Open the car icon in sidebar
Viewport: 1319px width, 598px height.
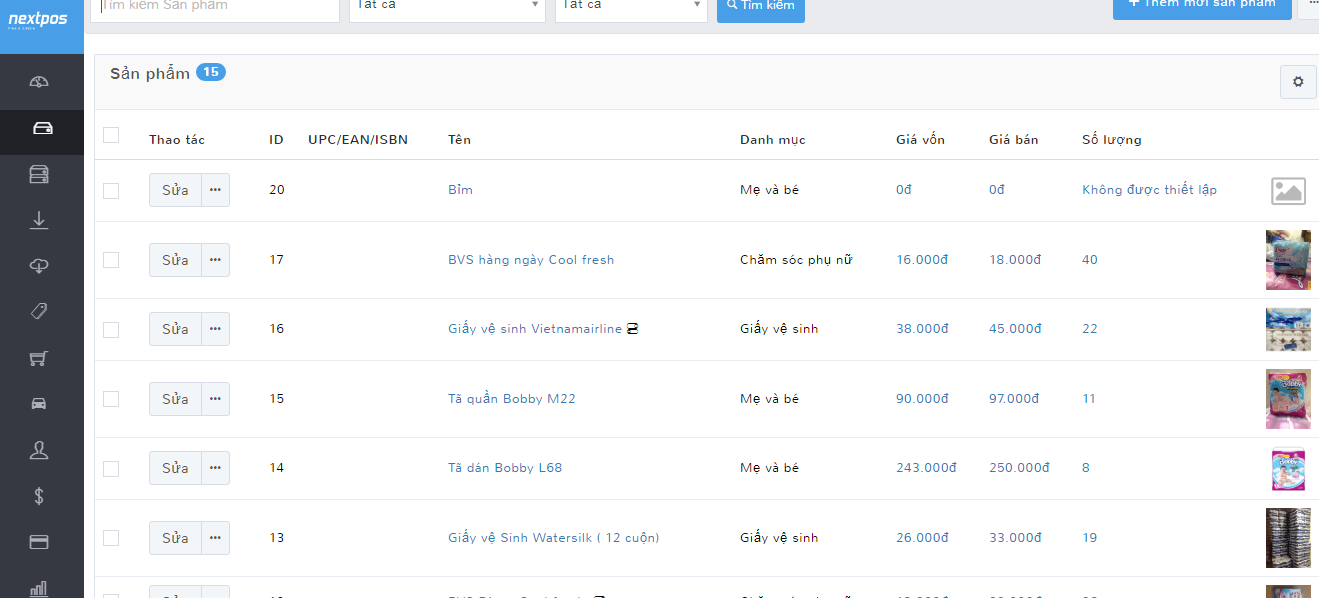click(x=39, y=404)
